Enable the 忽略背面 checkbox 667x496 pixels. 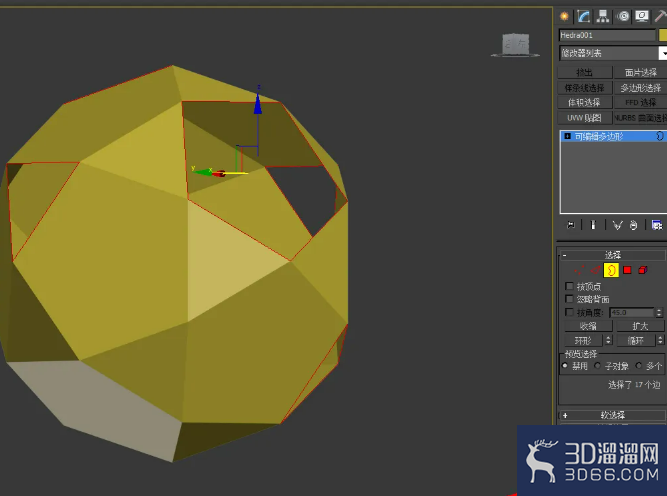tap(569, 299)
